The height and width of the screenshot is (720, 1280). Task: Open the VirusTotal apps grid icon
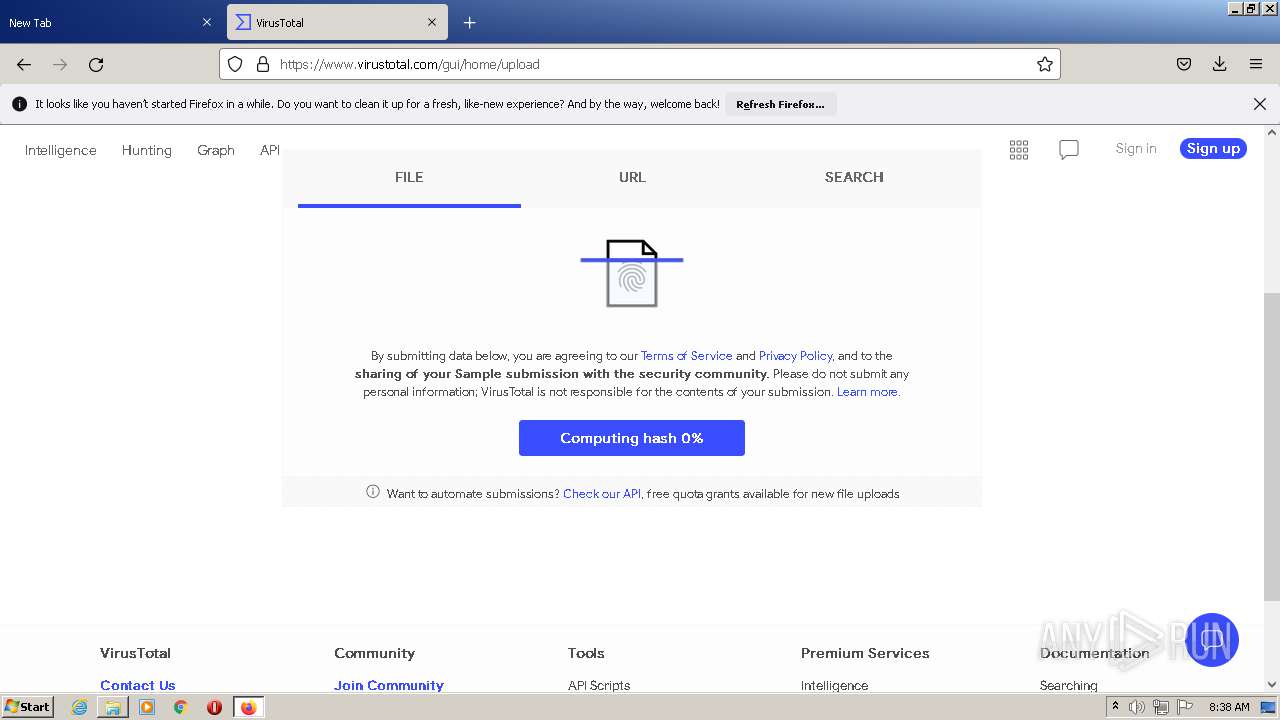click(x=1019, y=150)
